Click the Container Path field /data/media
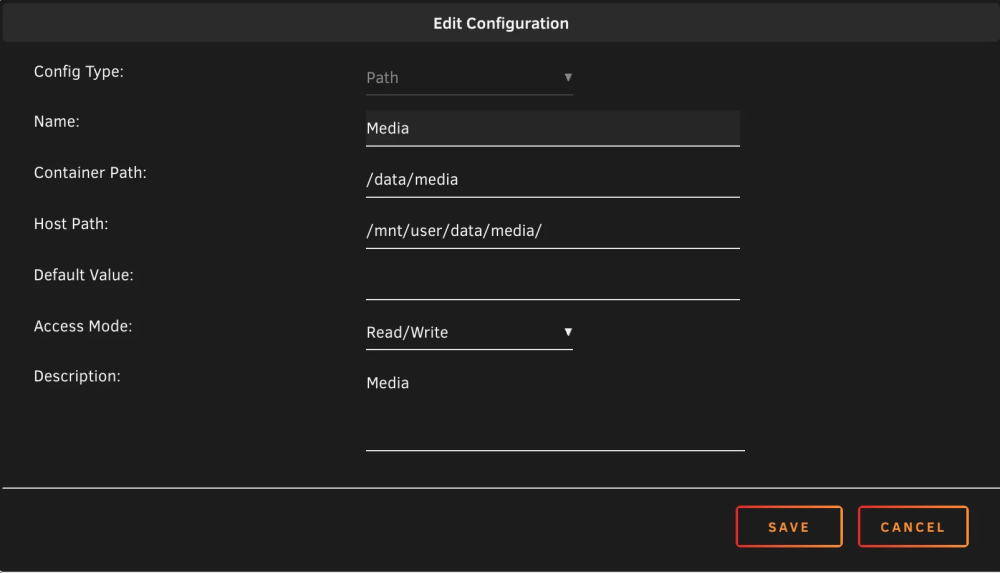Image resolution: width=1000 pixels, height=573 pixels. click(552, 179)
